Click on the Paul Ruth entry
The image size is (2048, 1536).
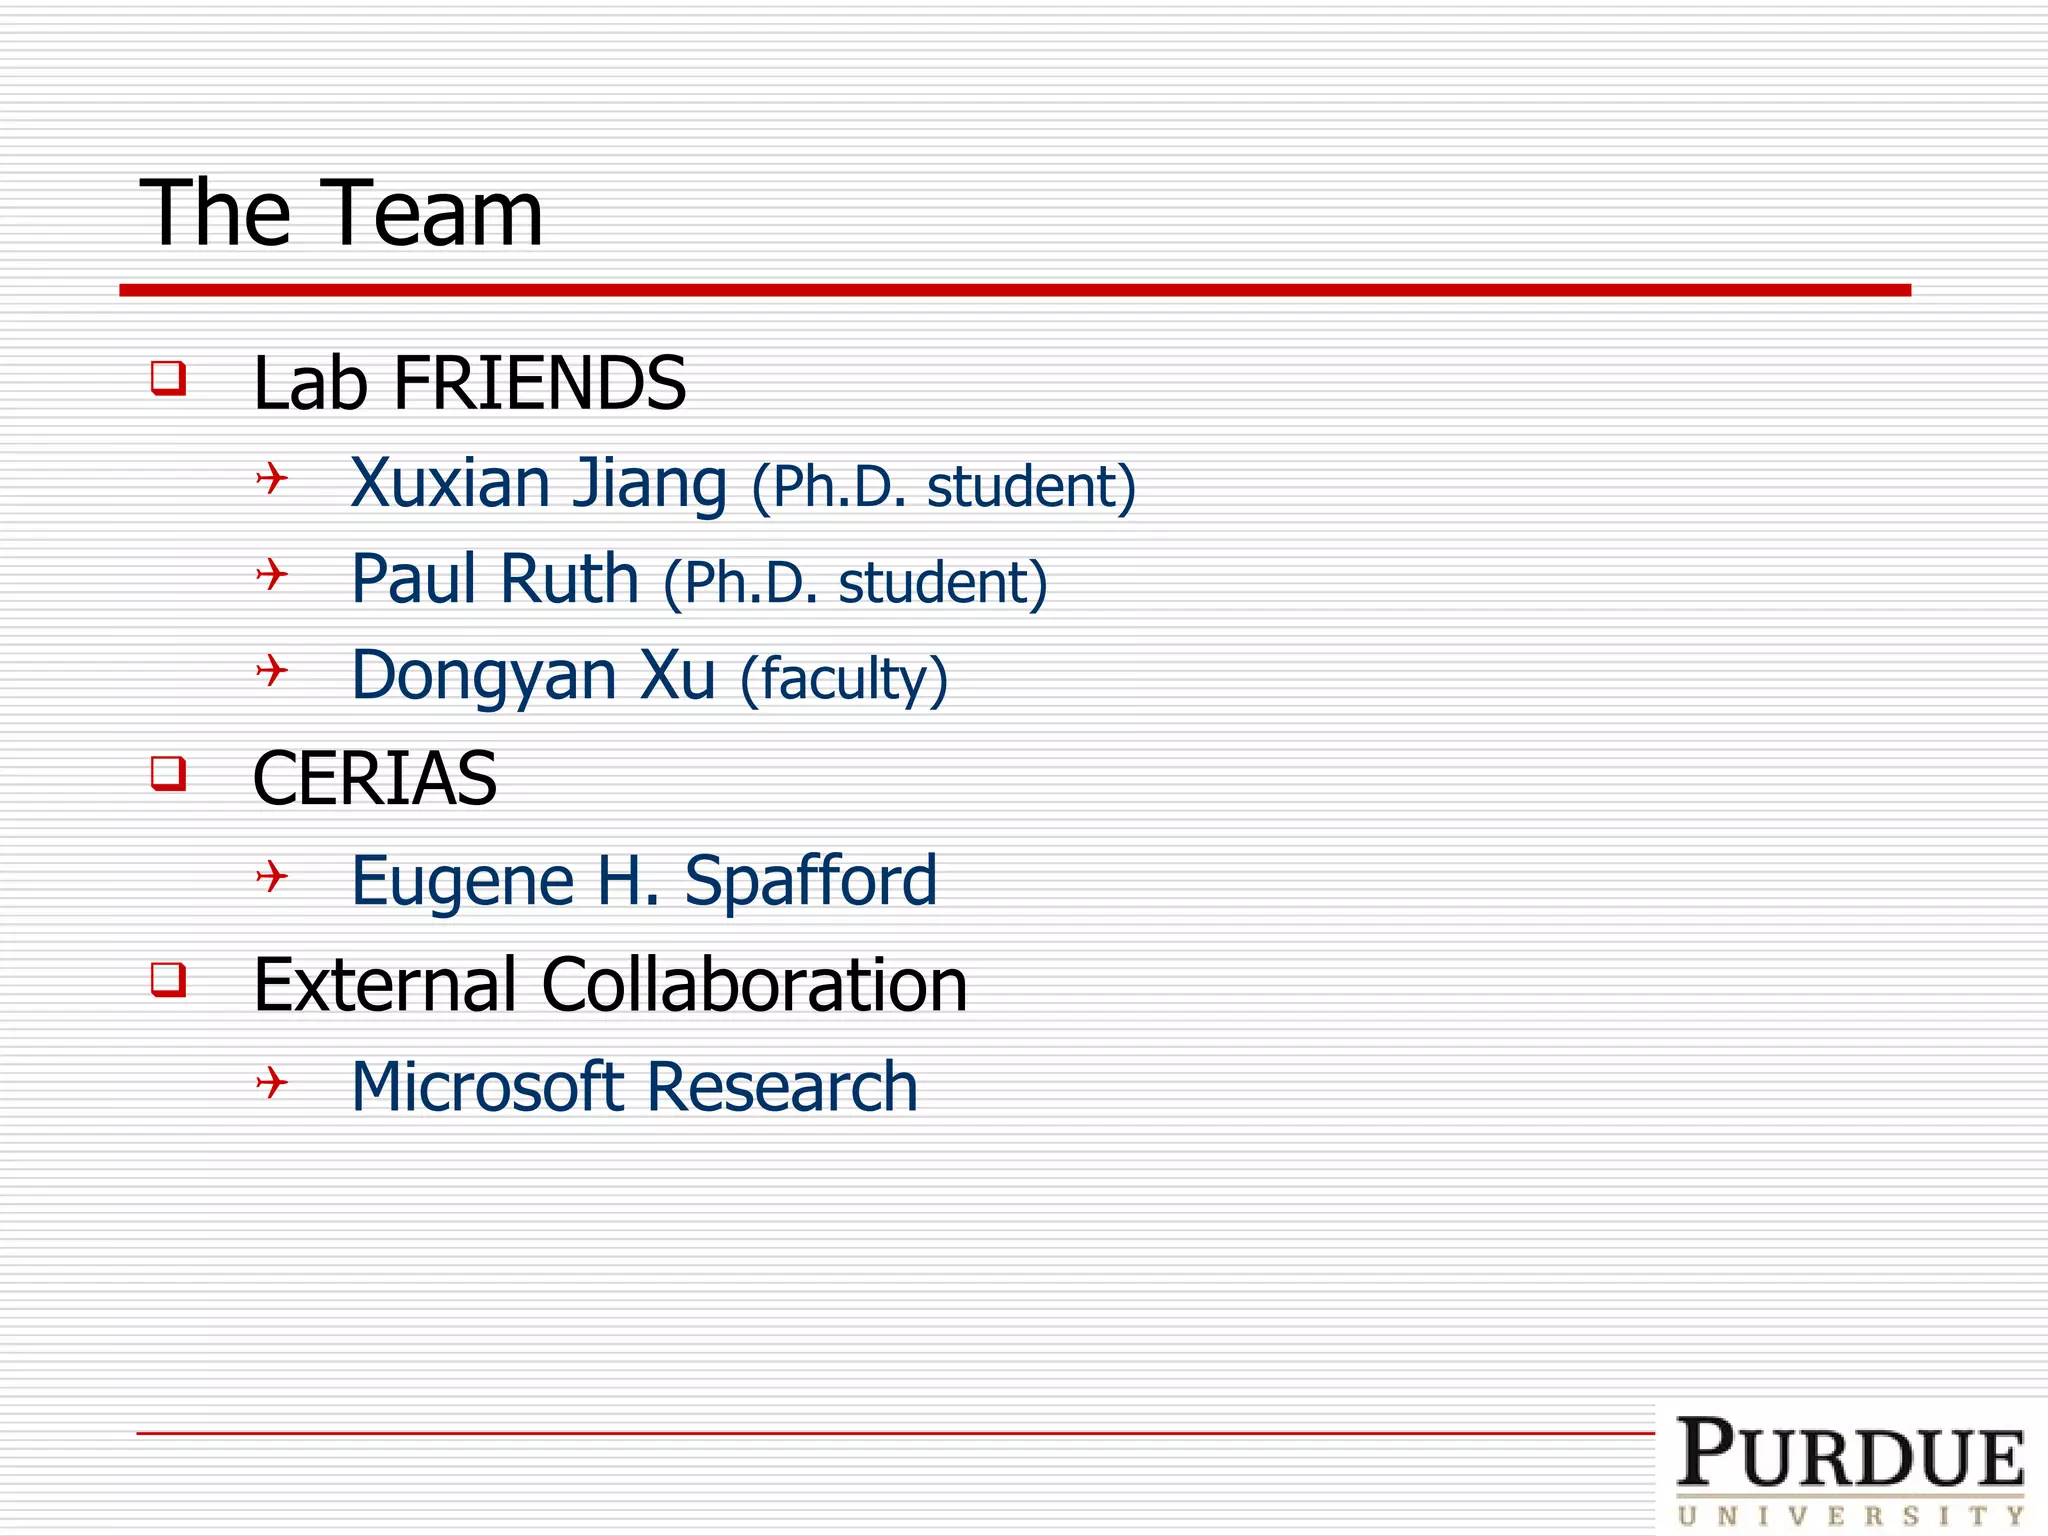(495, 579)
